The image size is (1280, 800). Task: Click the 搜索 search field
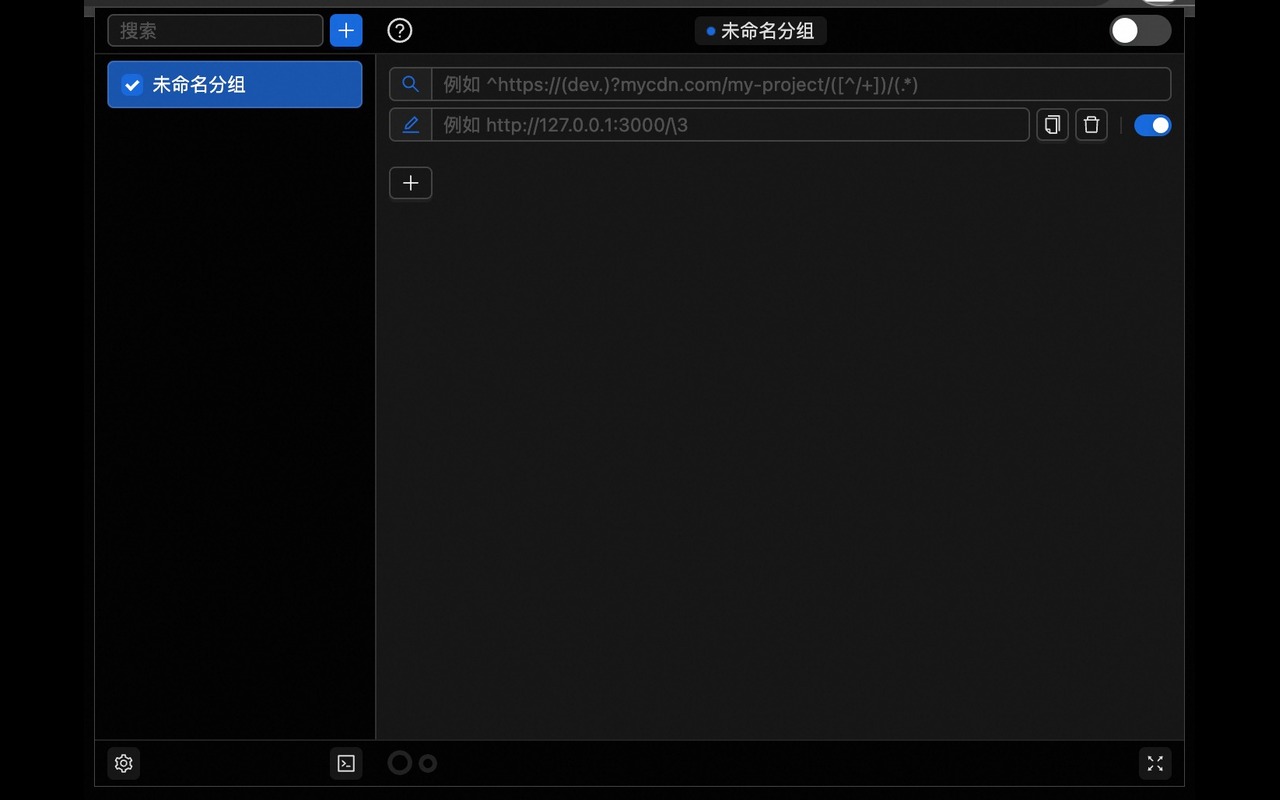tap(215, 31)
